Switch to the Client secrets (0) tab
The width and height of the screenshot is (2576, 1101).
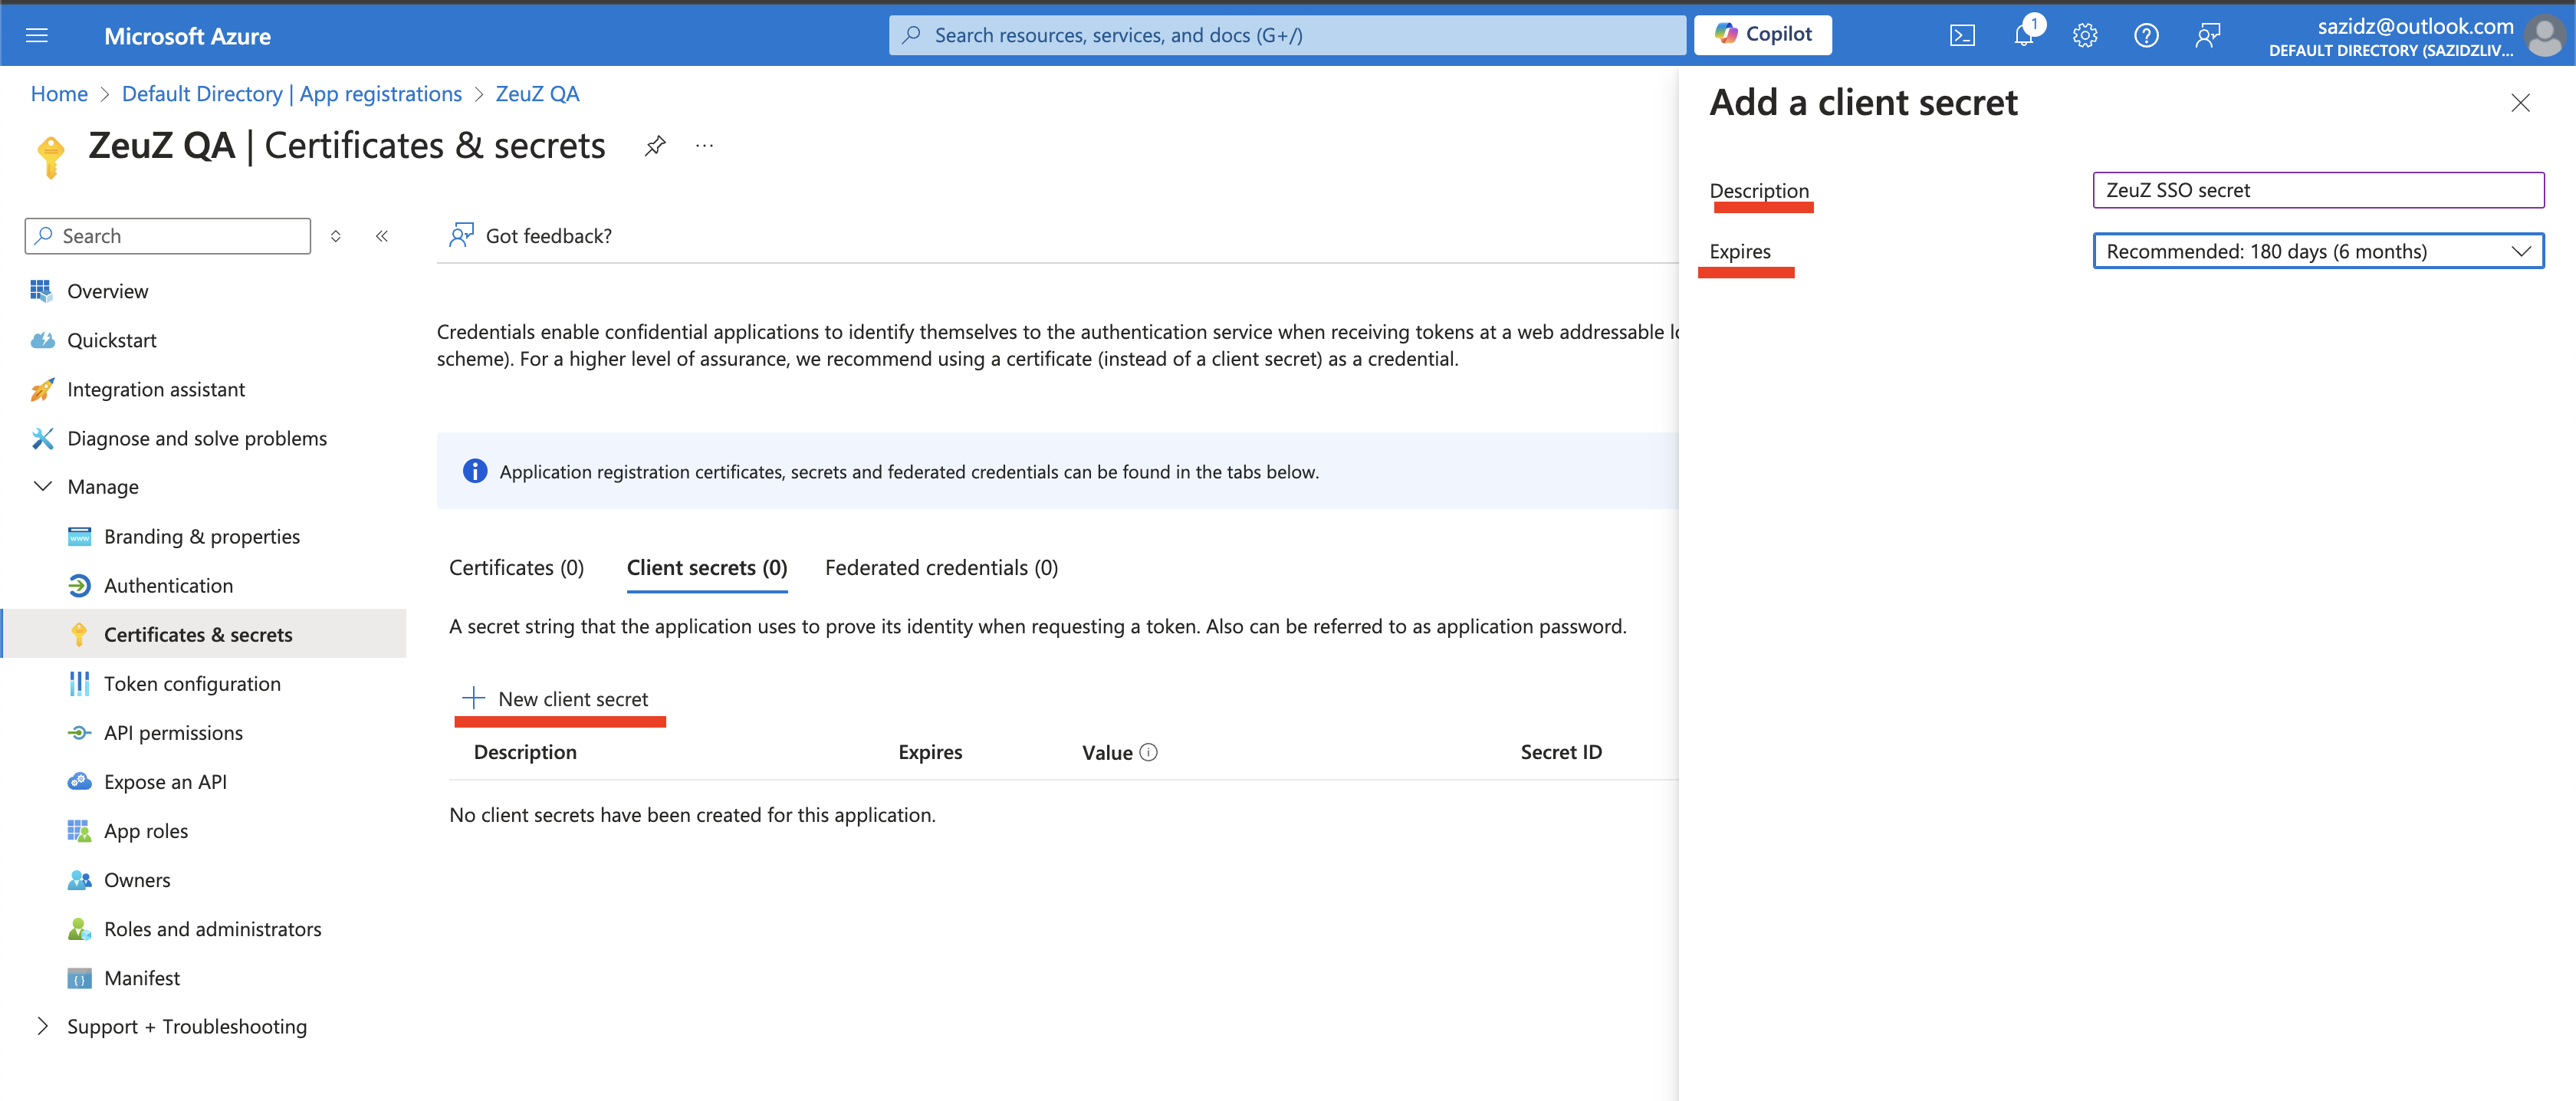coord(707,568)
